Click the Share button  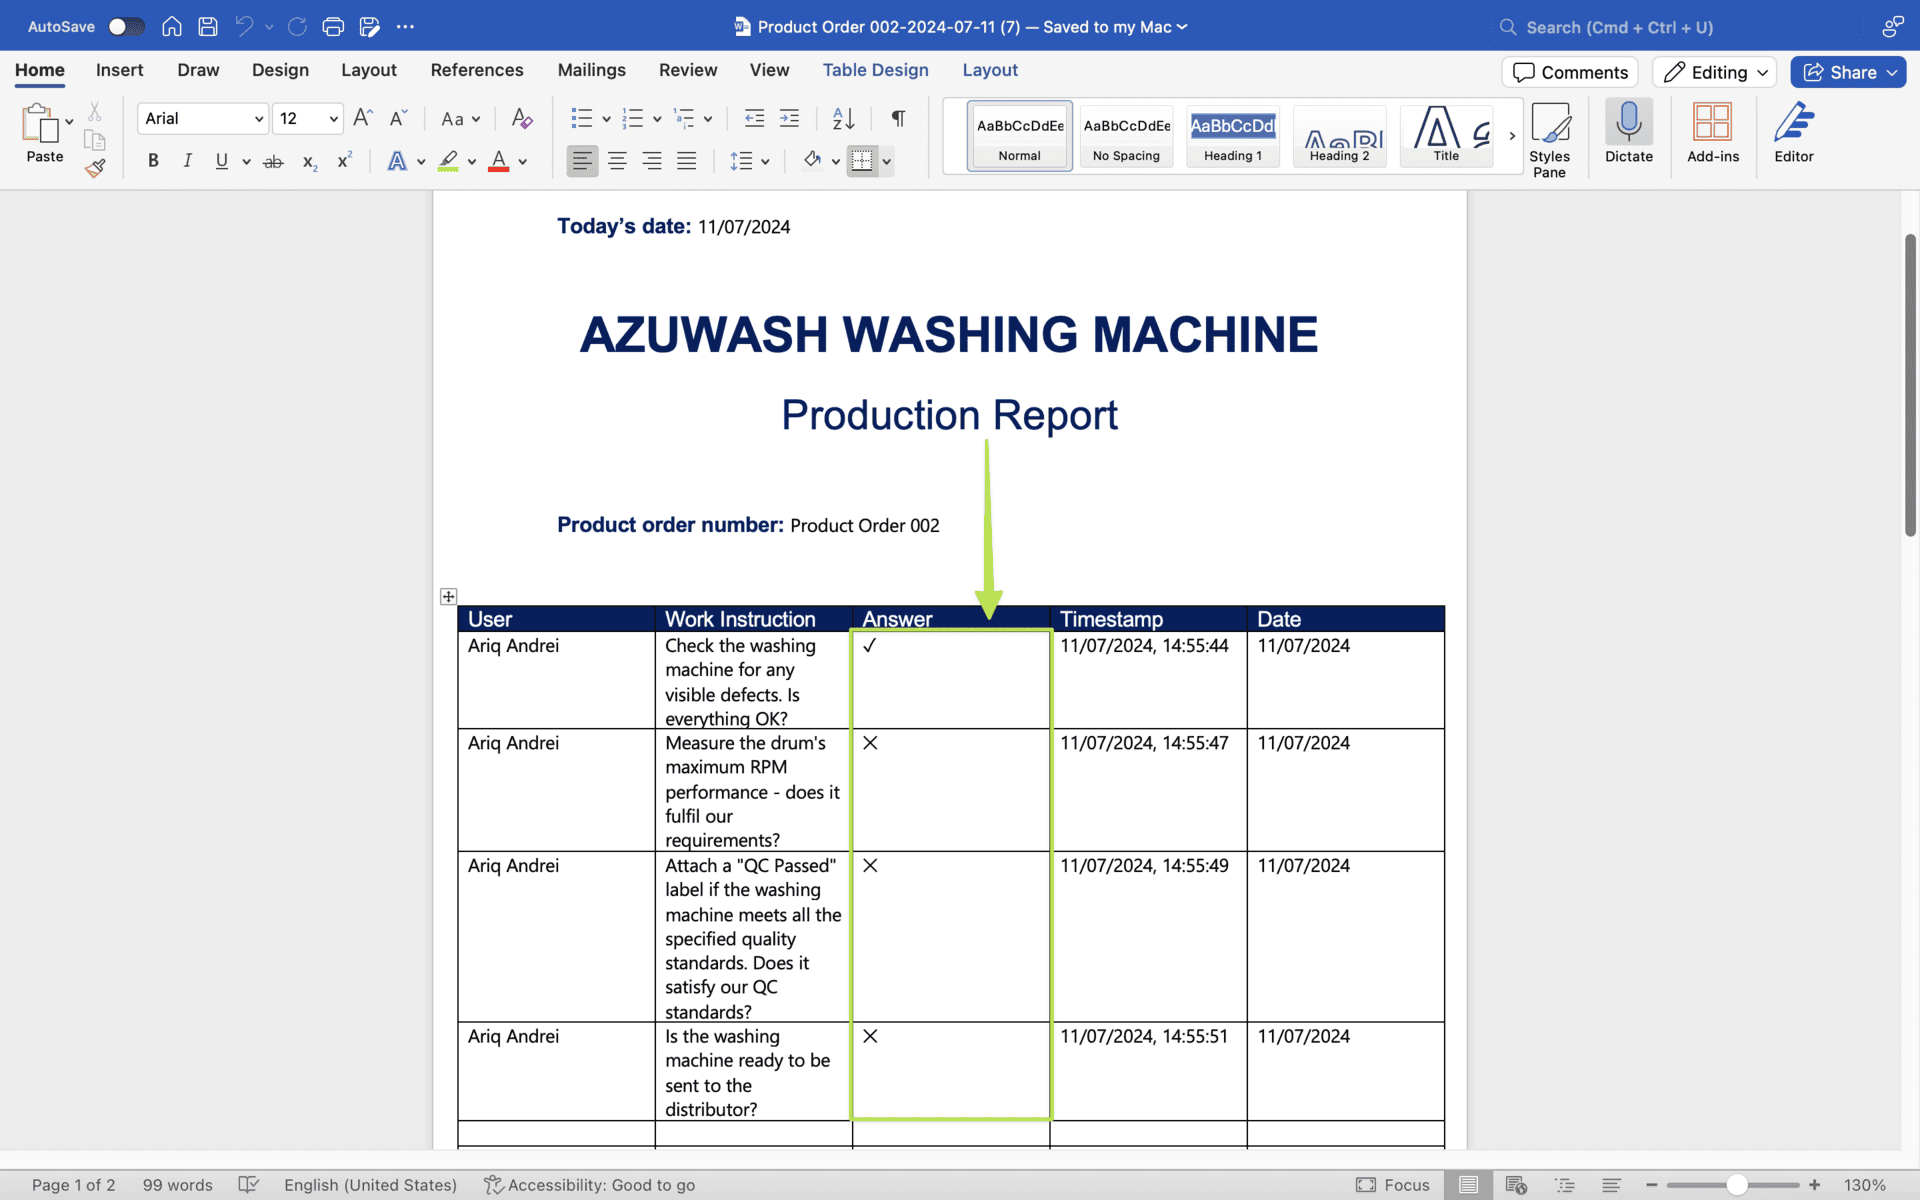point(1846,72)
